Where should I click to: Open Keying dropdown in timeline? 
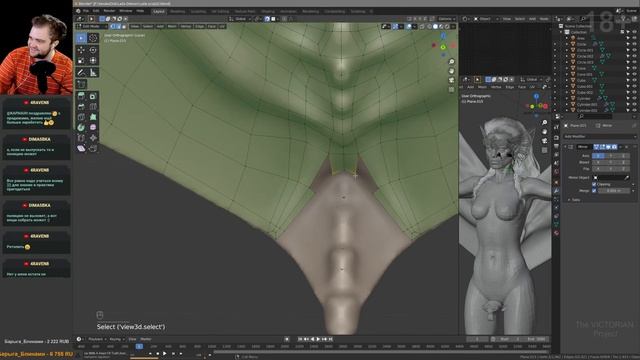tap(116, 339)
